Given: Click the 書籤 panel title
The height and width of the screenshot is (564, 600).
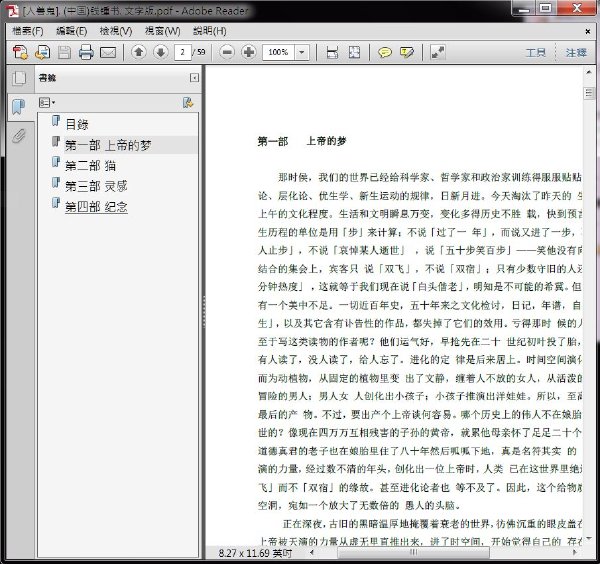Looking at the screenshot, I should [47, 78].
